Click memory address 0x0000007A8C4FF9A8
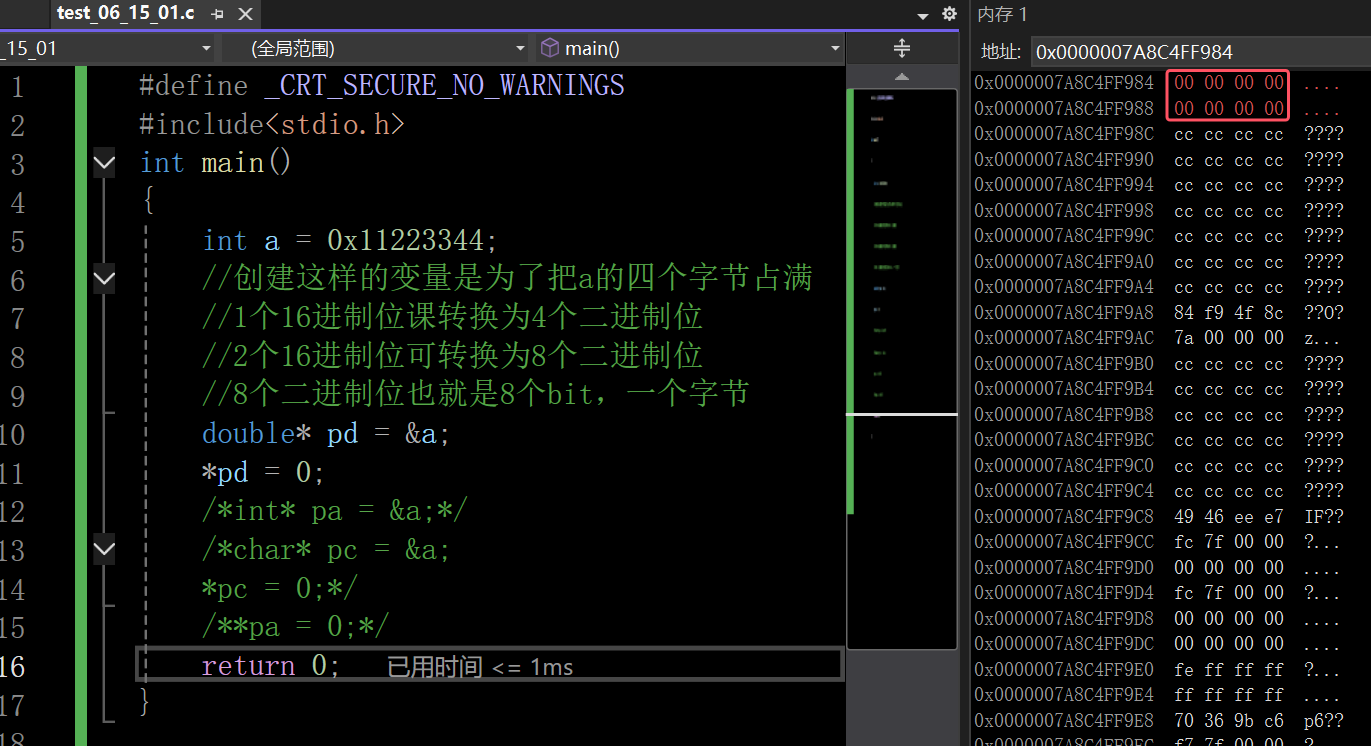The height and width of the screenshot is (746, 1371). pos(1064,313)
